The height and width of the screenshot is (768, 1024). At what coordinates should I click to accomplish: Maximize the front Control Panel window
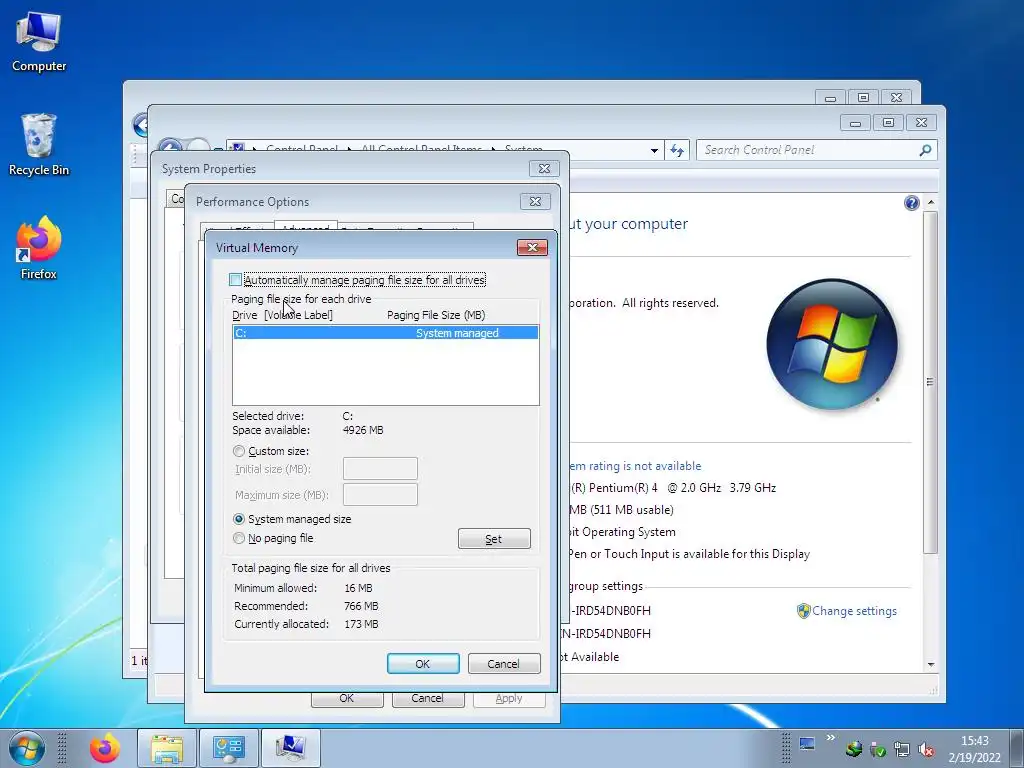click(888, 122)
